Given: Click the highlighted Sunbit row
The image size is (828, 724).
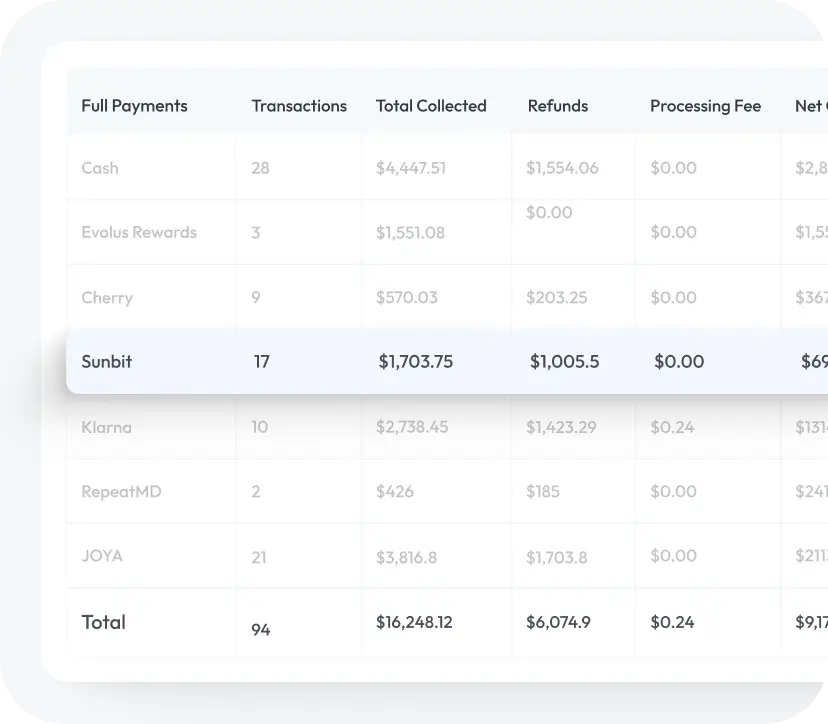Looking at the screenshot, I should pyautogui.click(x=107, y=362).
